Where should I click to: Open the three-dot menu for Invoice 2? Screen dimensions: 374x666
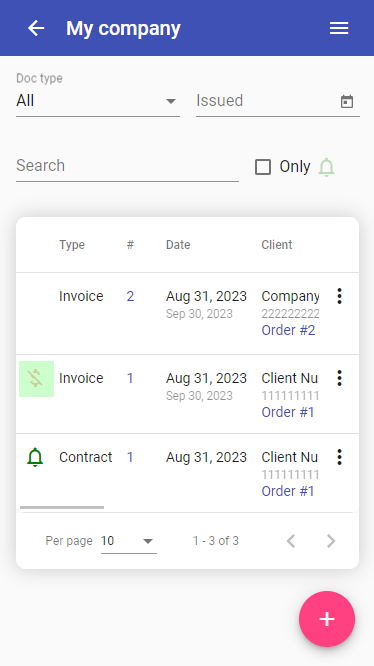pos(339,296)
